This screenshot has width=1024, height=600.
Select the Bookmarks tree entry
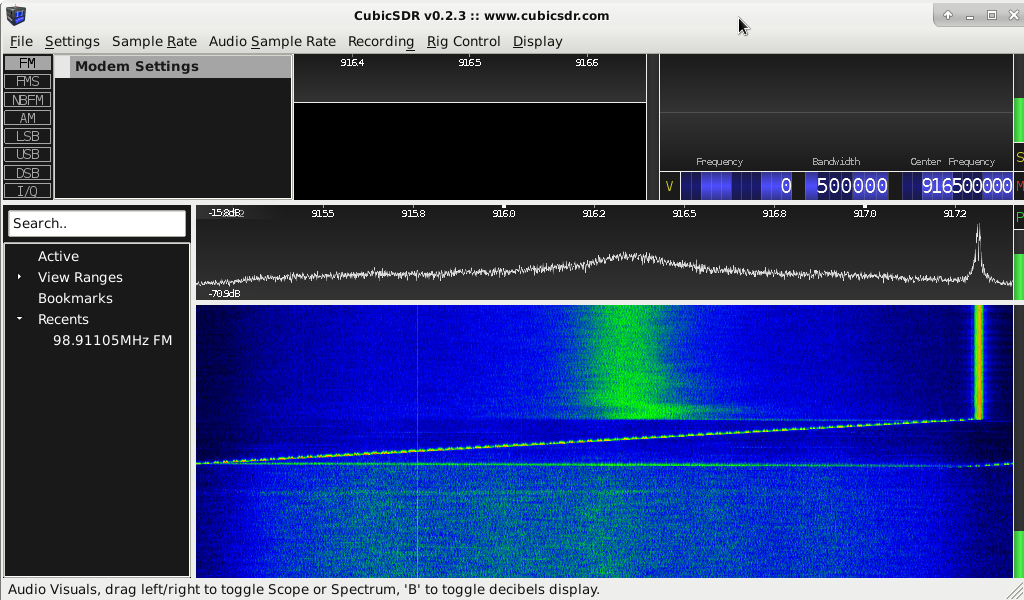tap(75, 298)
